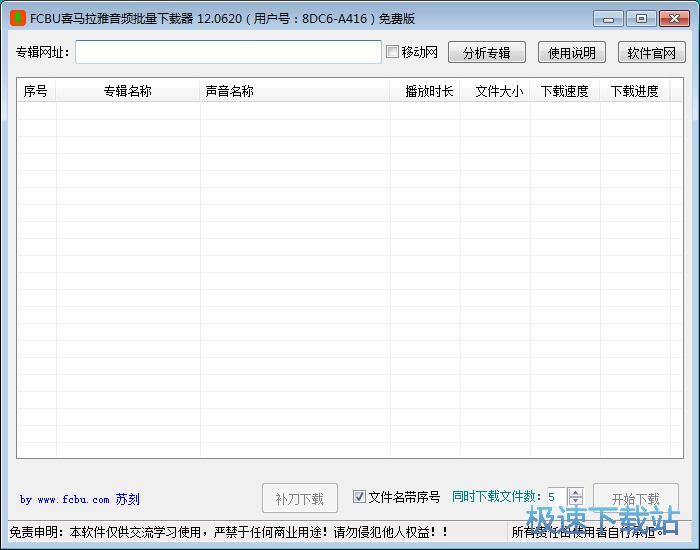Maximize the FCBU downloader window

pos(640,18)
